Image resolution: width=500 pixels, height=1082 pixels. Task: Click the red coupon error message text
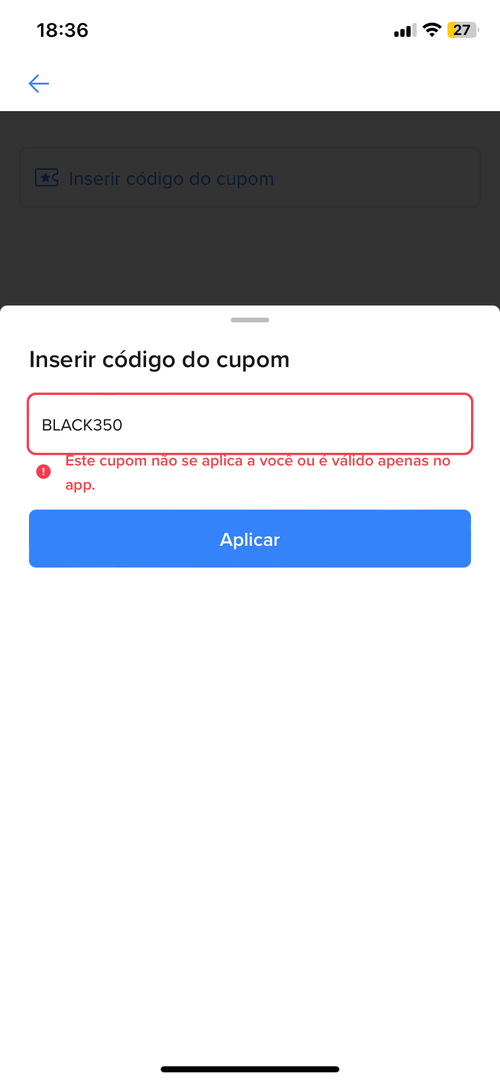click(x=257, y=473)
